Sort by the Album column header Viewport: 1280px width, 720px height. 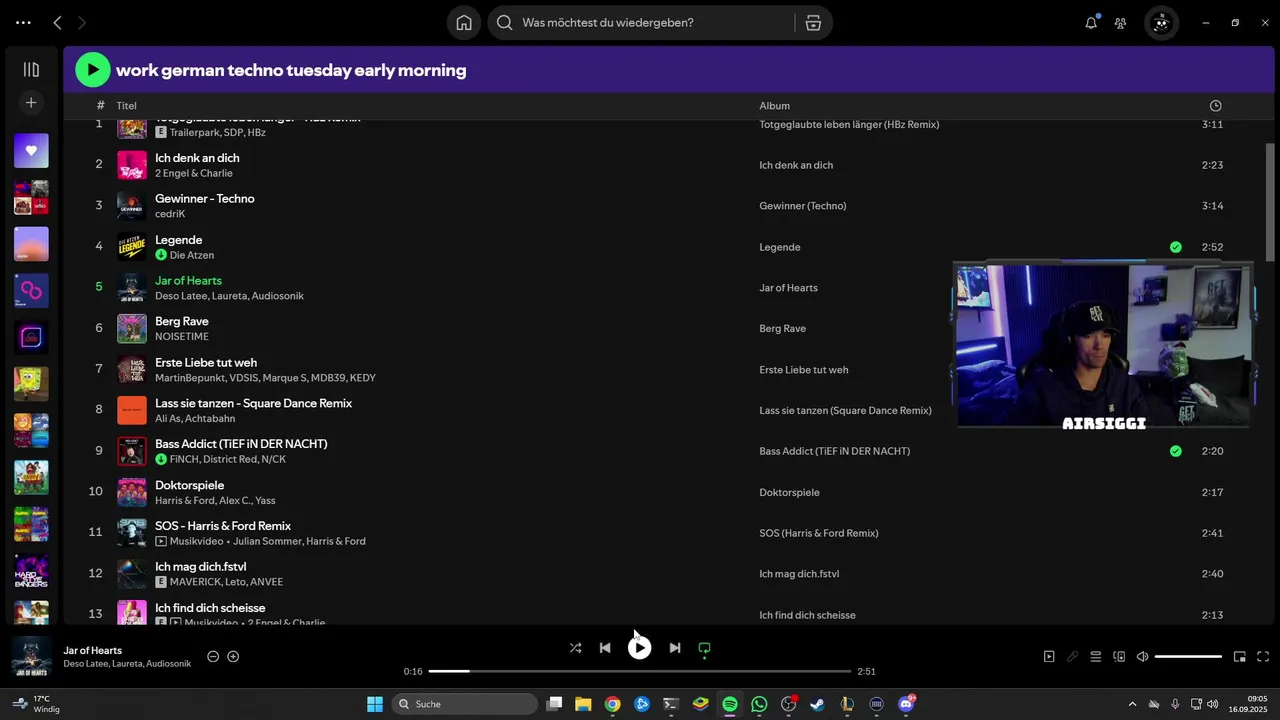(x=774, y=105)
